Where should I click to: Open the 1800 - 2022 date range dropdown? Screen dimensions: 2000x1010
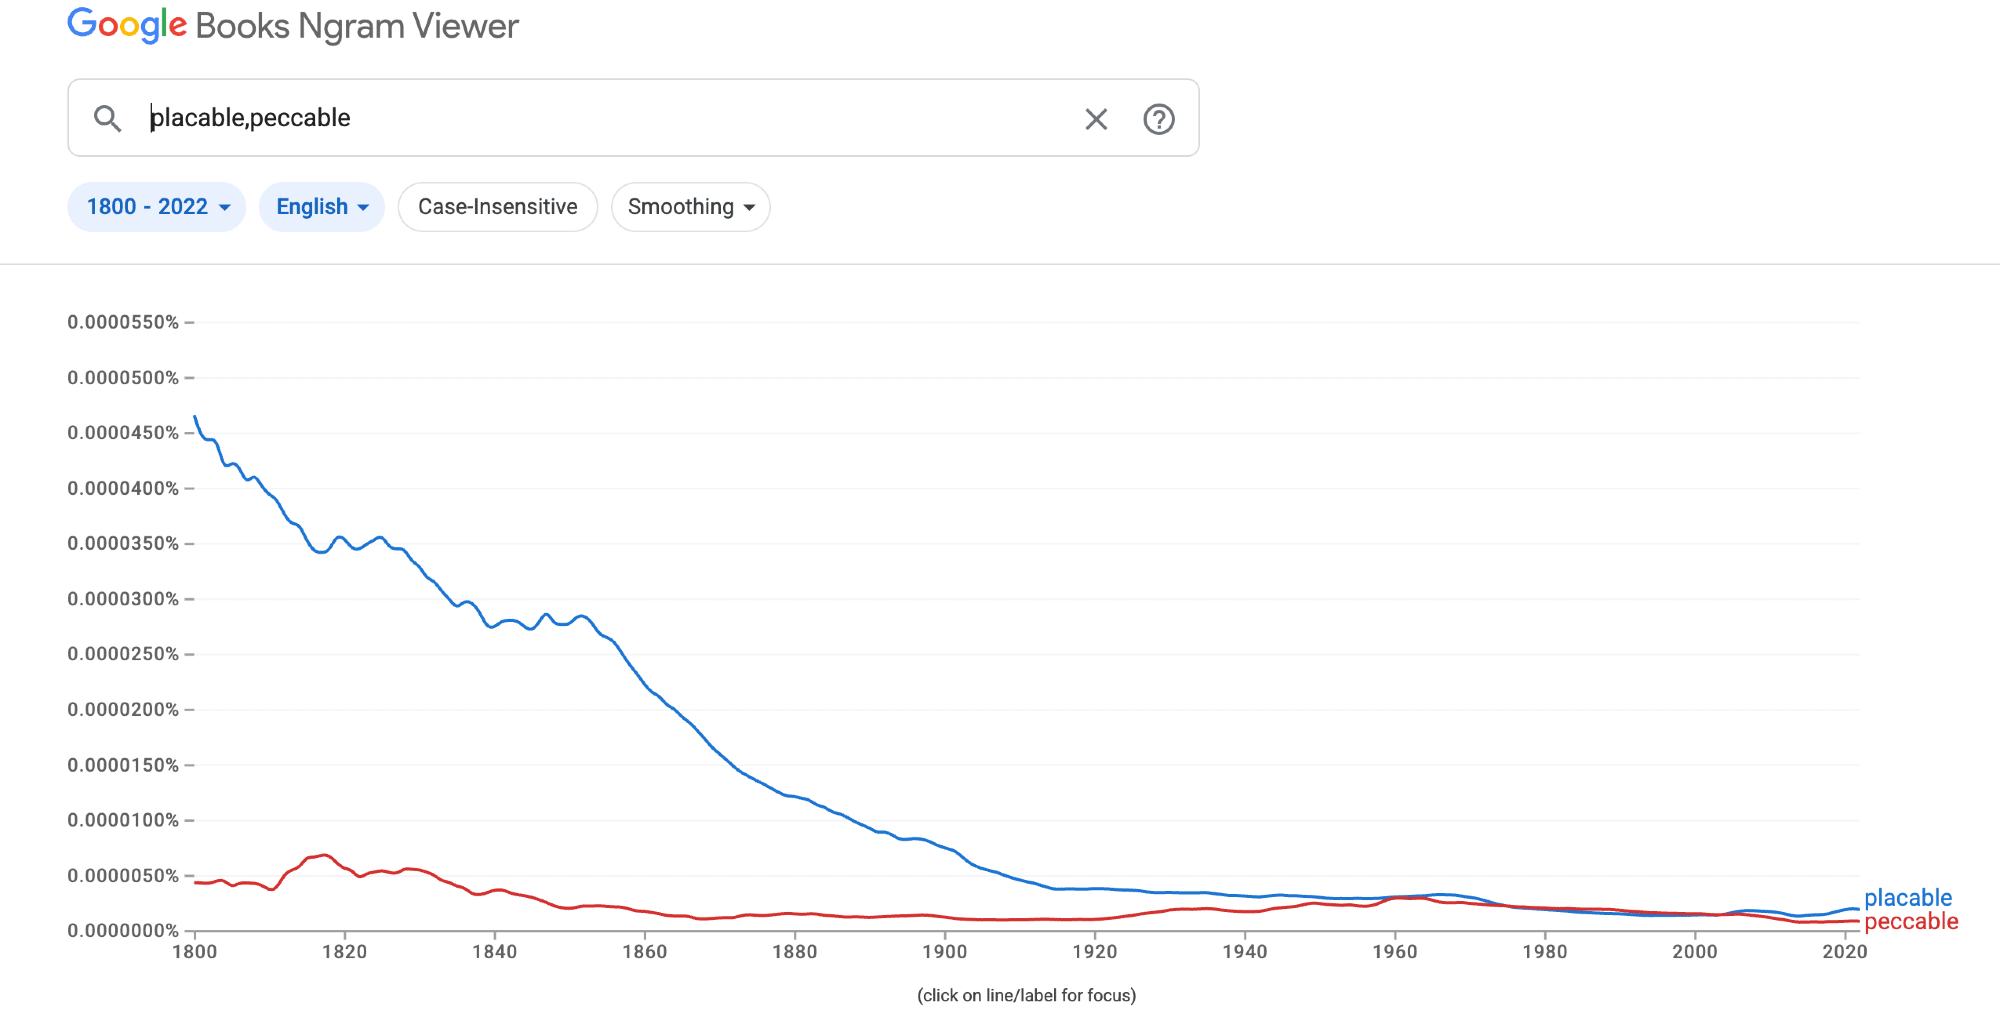point(157,207)
